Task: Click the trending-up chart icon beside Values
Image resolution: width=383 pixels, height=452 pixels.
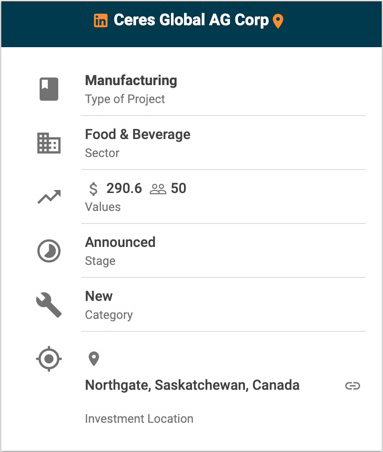Action: [x=49, y=197]
